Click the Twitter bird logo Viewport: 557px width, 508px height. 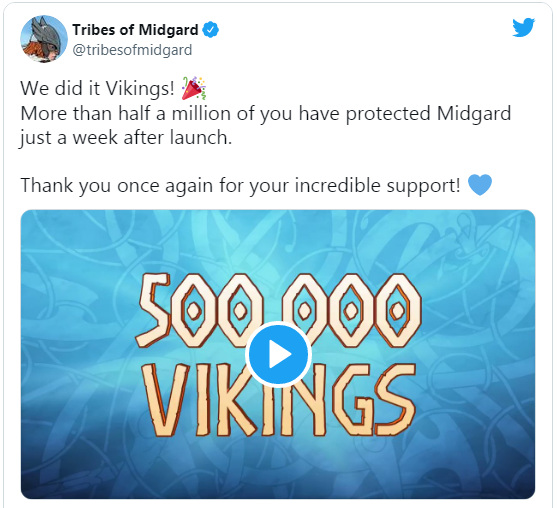523,27
